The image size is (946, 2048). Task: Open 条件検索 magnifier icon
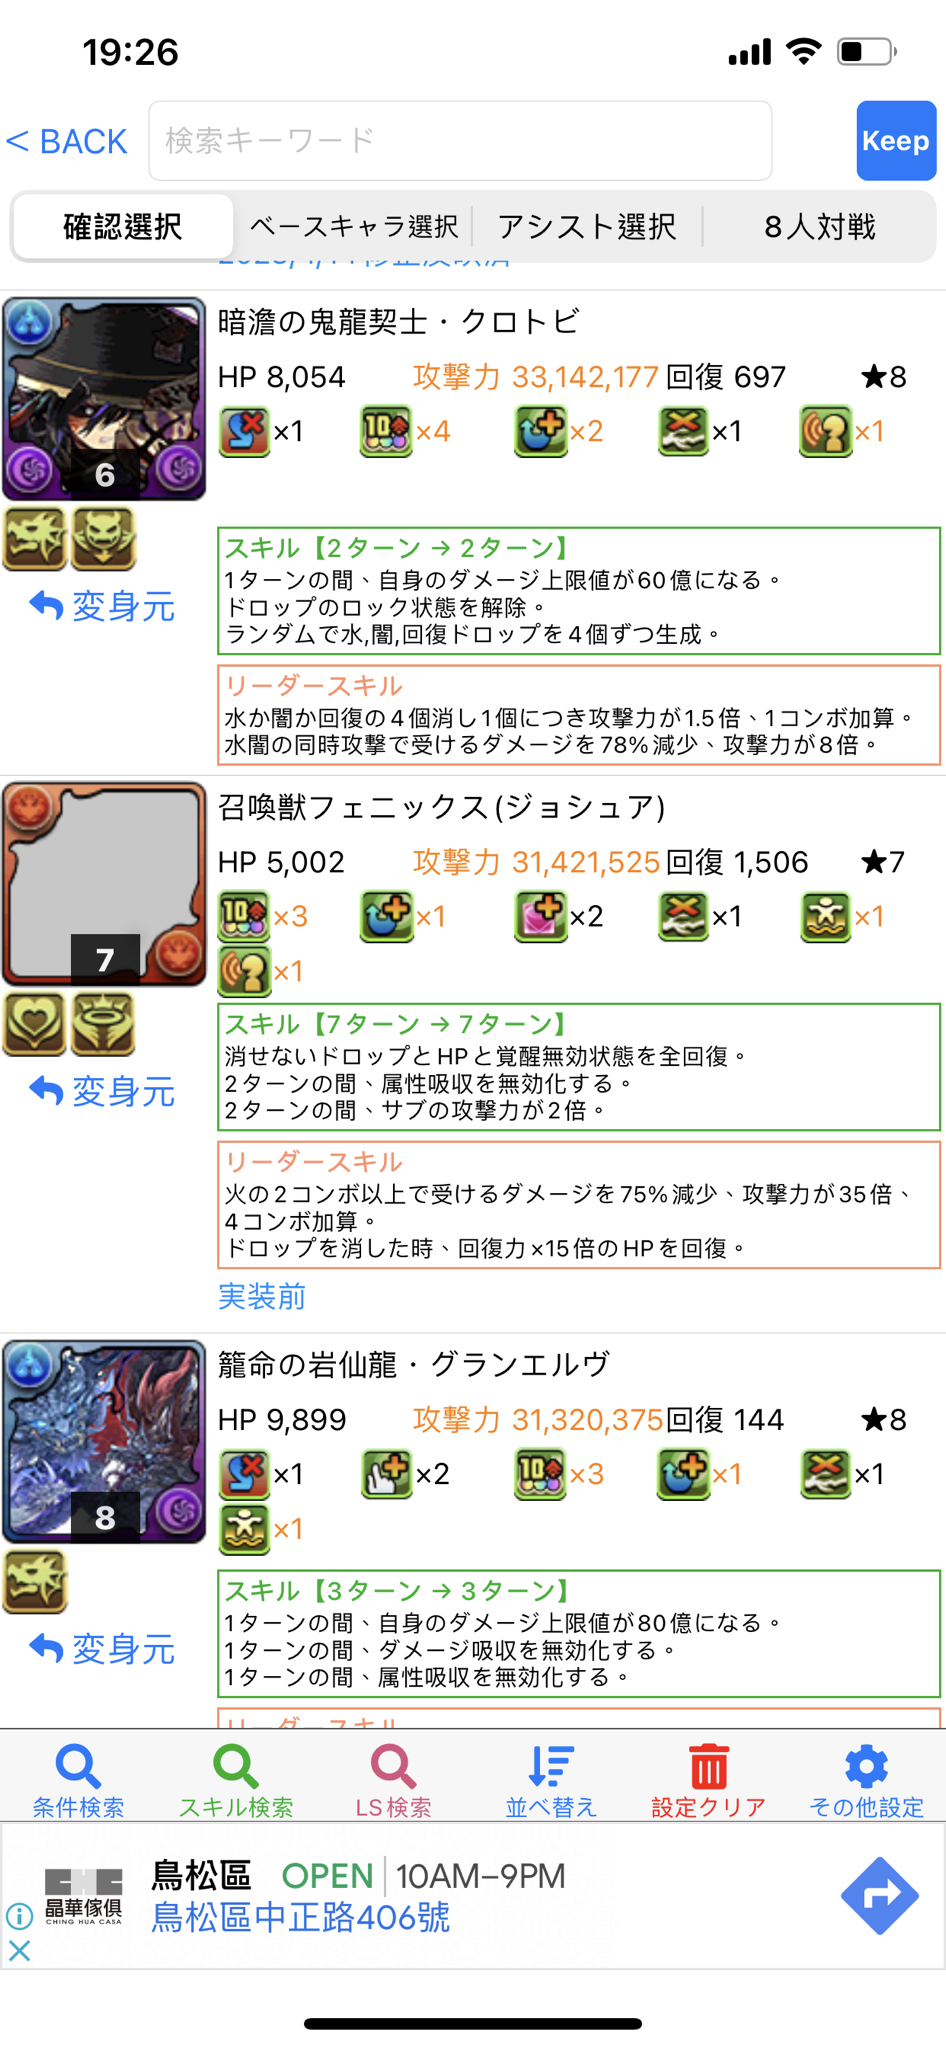78,1767
